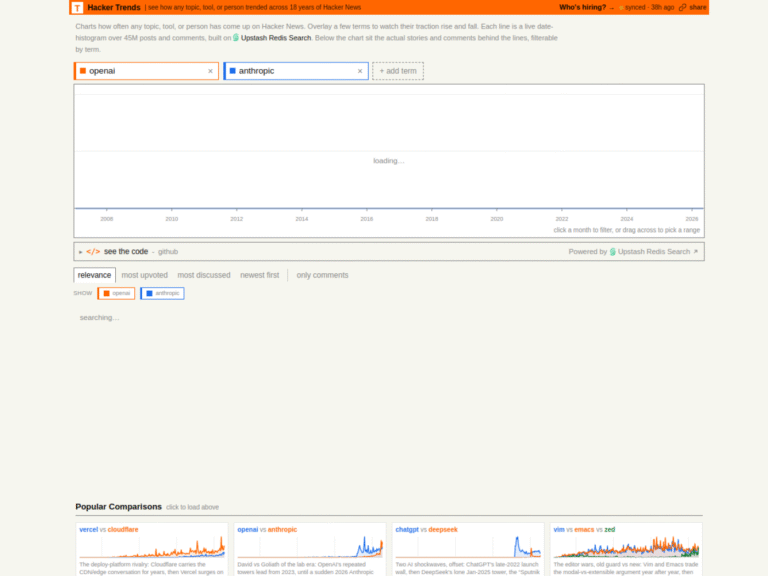This screenshot has width=768, height=576.
Task: Load the openai vs anthropic comparison card
Action: click(x=310, y=550)
